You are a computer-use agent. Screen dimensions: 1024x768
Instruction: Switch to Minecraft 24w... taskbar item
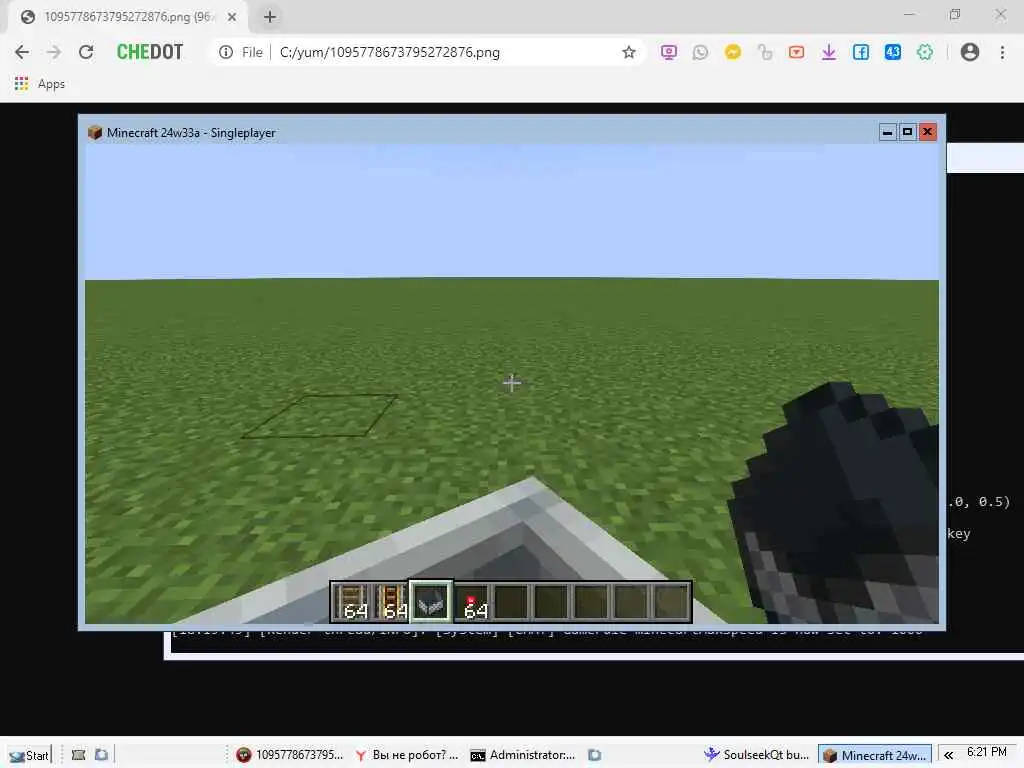(875, 755)
